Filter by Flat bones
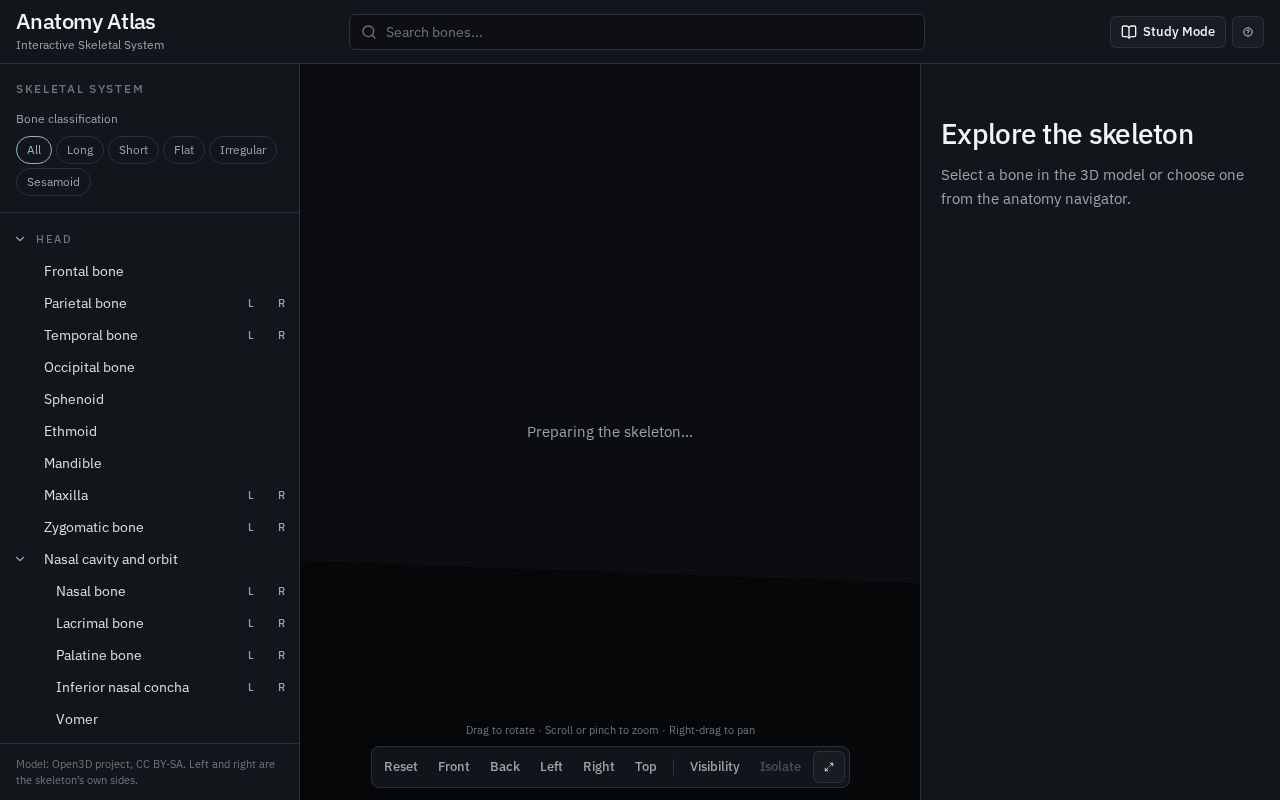The width and height of the screenshot is (1280, 800). pyautogui.click(x=184, y=150)
